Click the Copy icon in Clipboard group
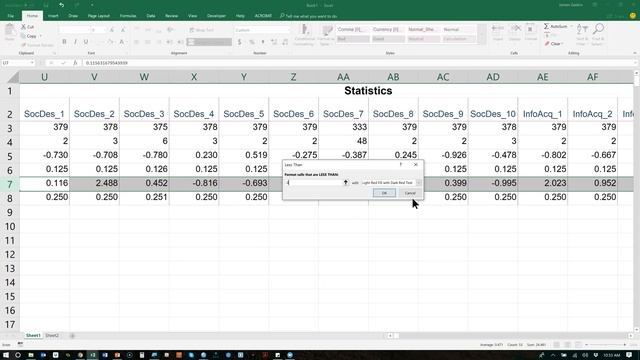The height and width of the screenshot is (360, 640). pyautogui.click(x=23, y=36)
